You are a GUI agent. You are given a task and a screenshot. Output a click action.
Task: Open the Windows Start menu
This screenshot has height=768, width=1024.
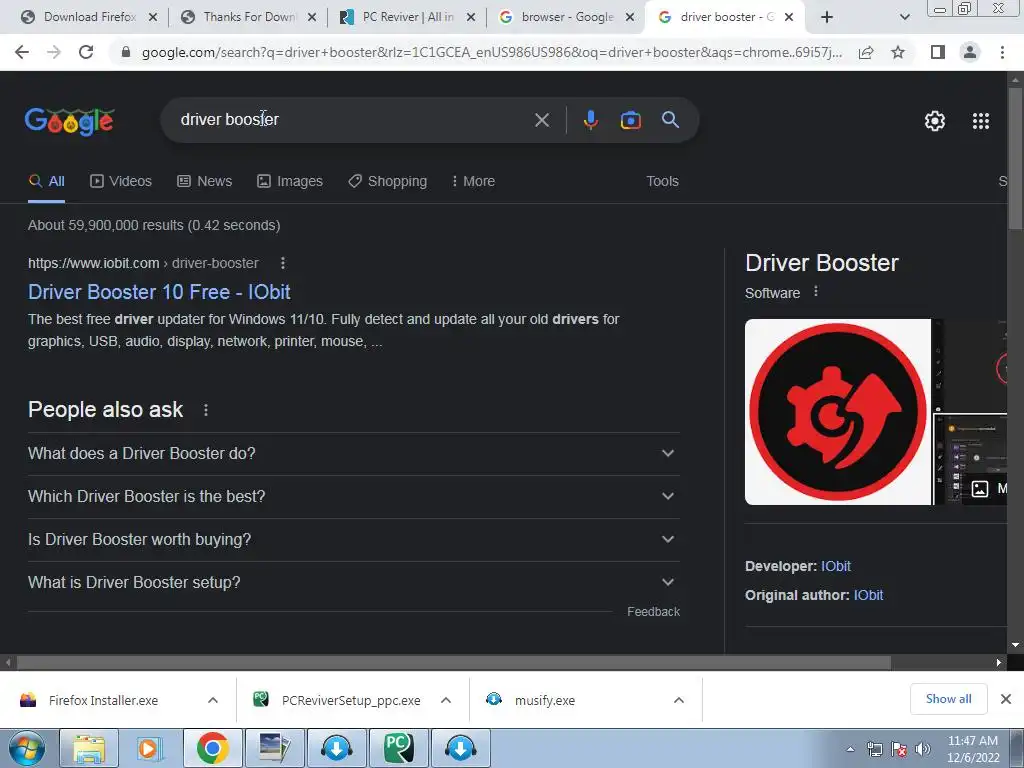(27, 748)
